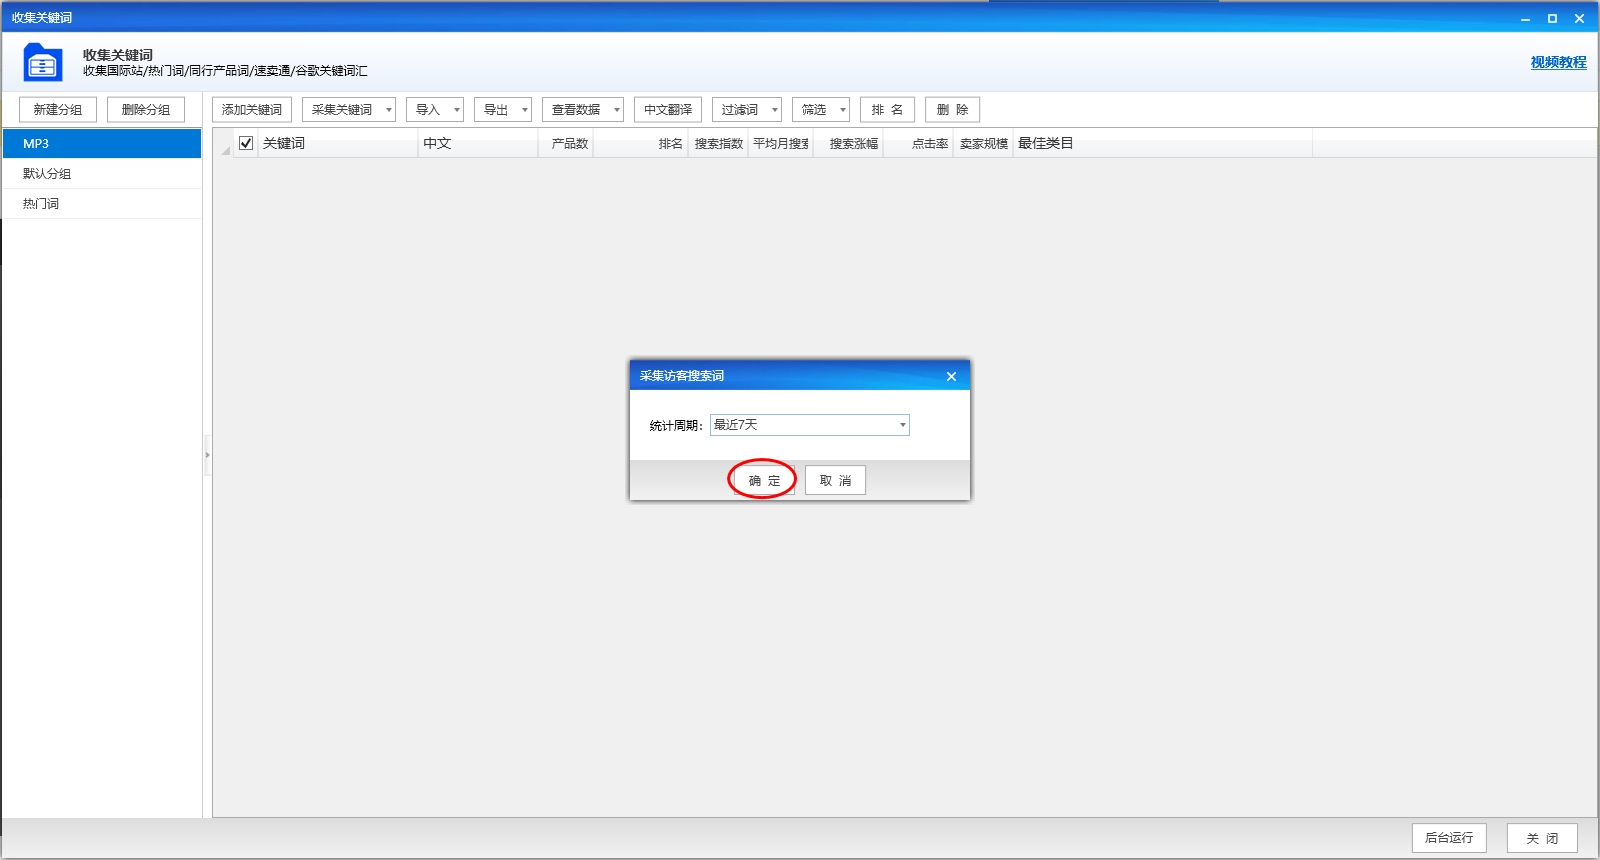Viewport: 1600px width, 860px height.
Task: Click the 后台运行 button
Action: tap(1449, 838)
